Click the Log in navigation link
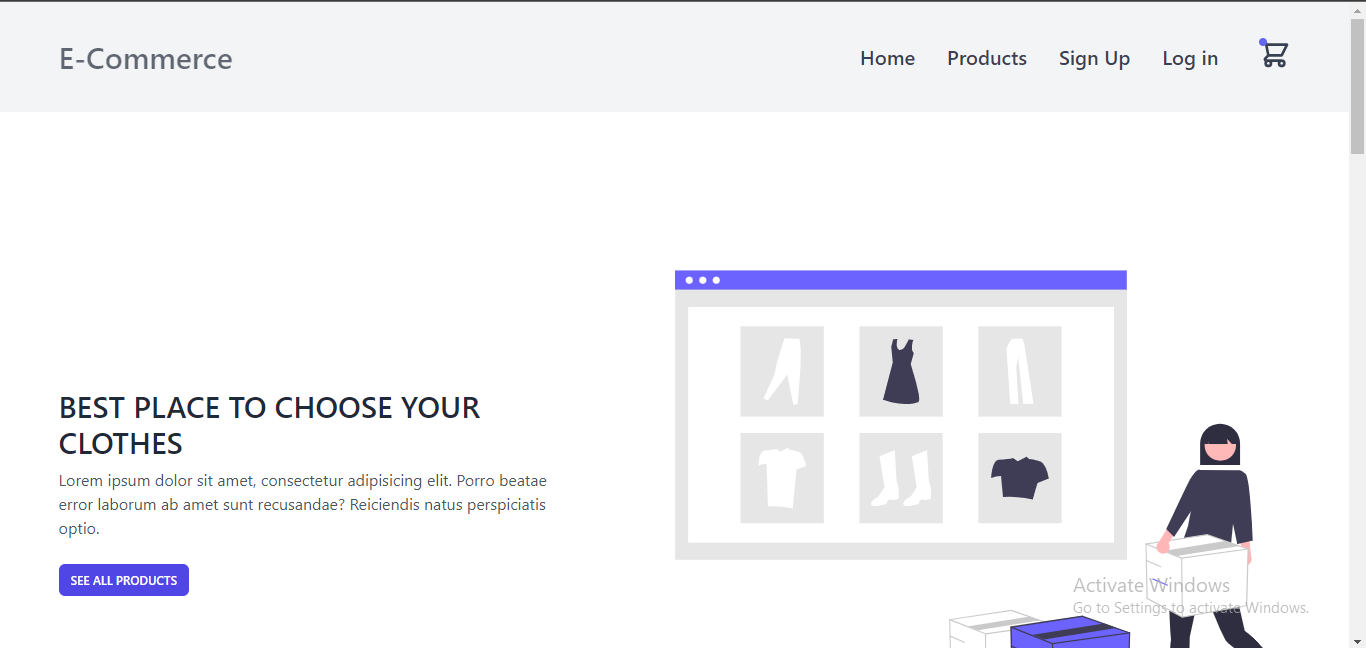 point(1190,58)
